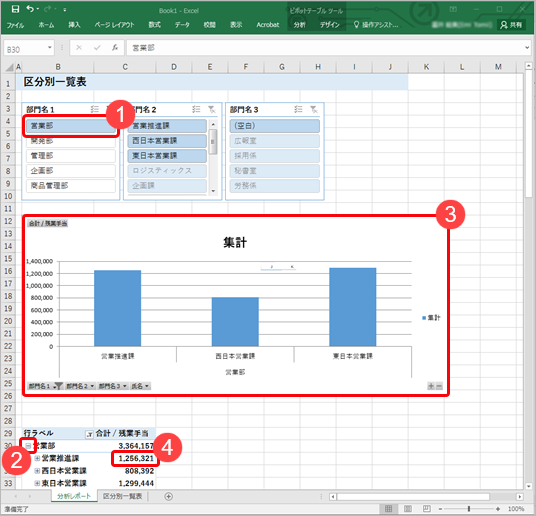Click the Insert Function fx icon
The width and height of the screenshot is (536, 516).
coord(115,48)
